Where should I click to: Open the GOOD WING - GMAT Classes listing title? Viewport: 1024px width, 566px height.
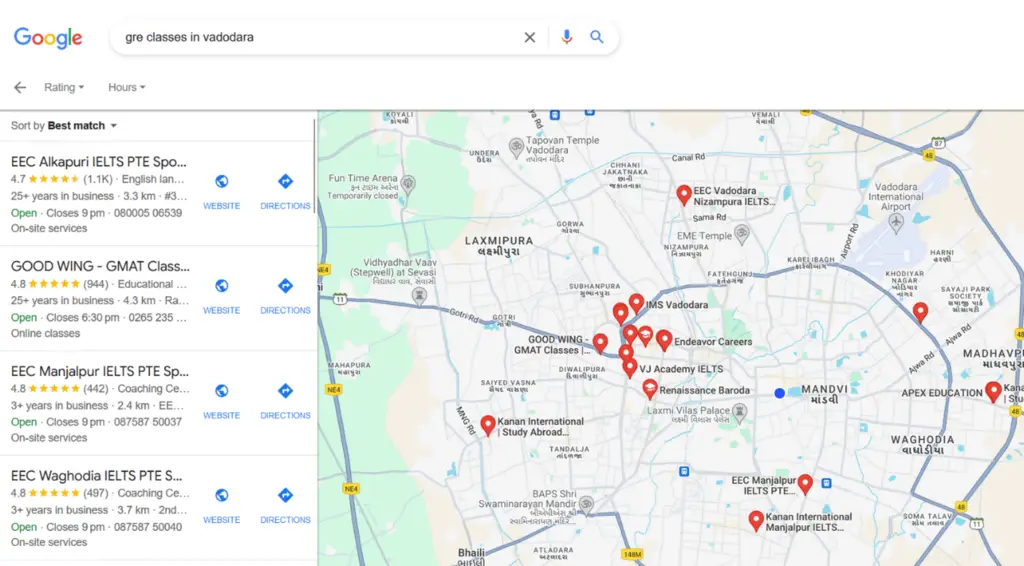pos(100,266)
